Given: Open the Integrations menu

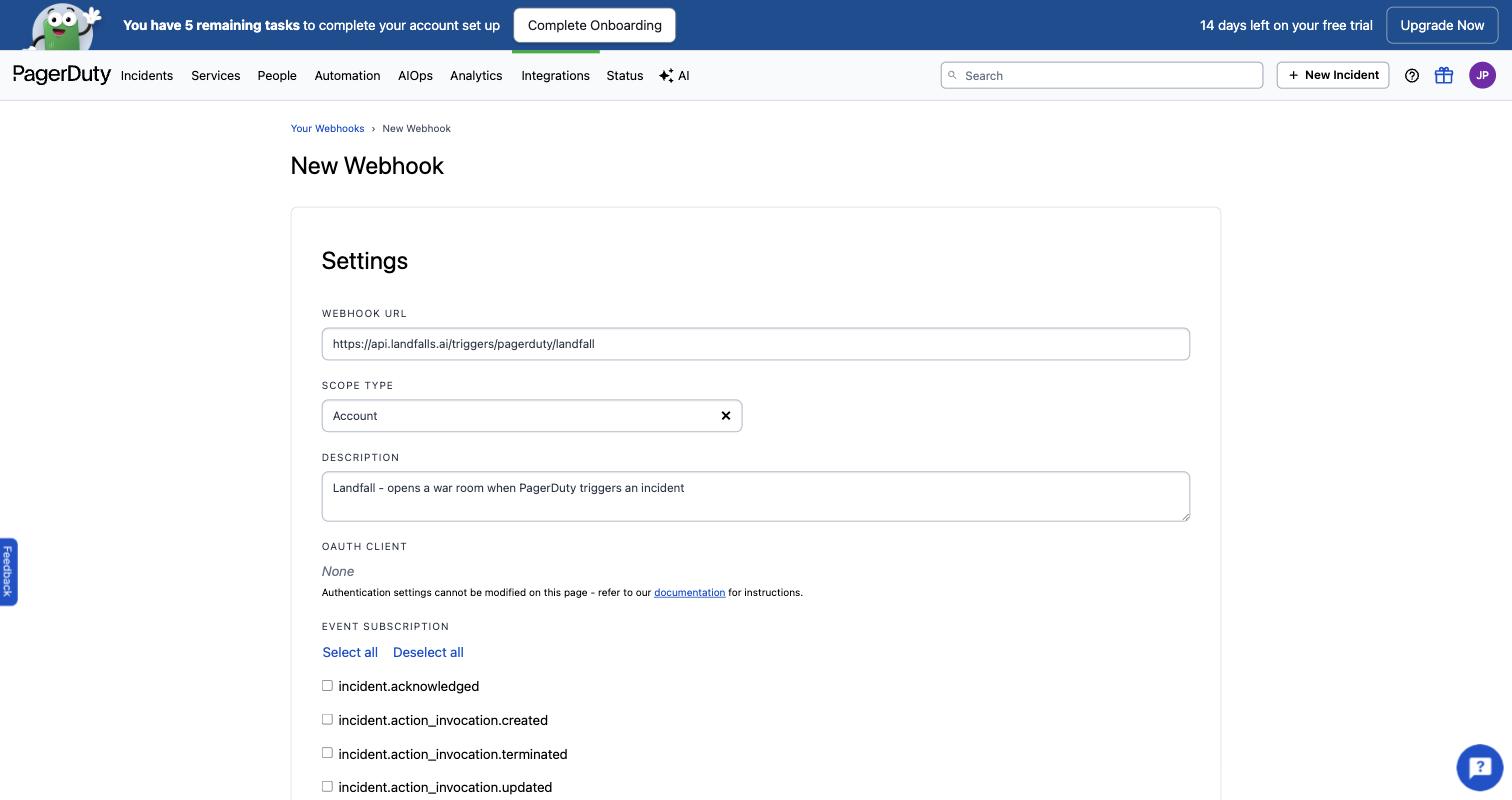Looking at the screenshot, I should click(555, 76).
